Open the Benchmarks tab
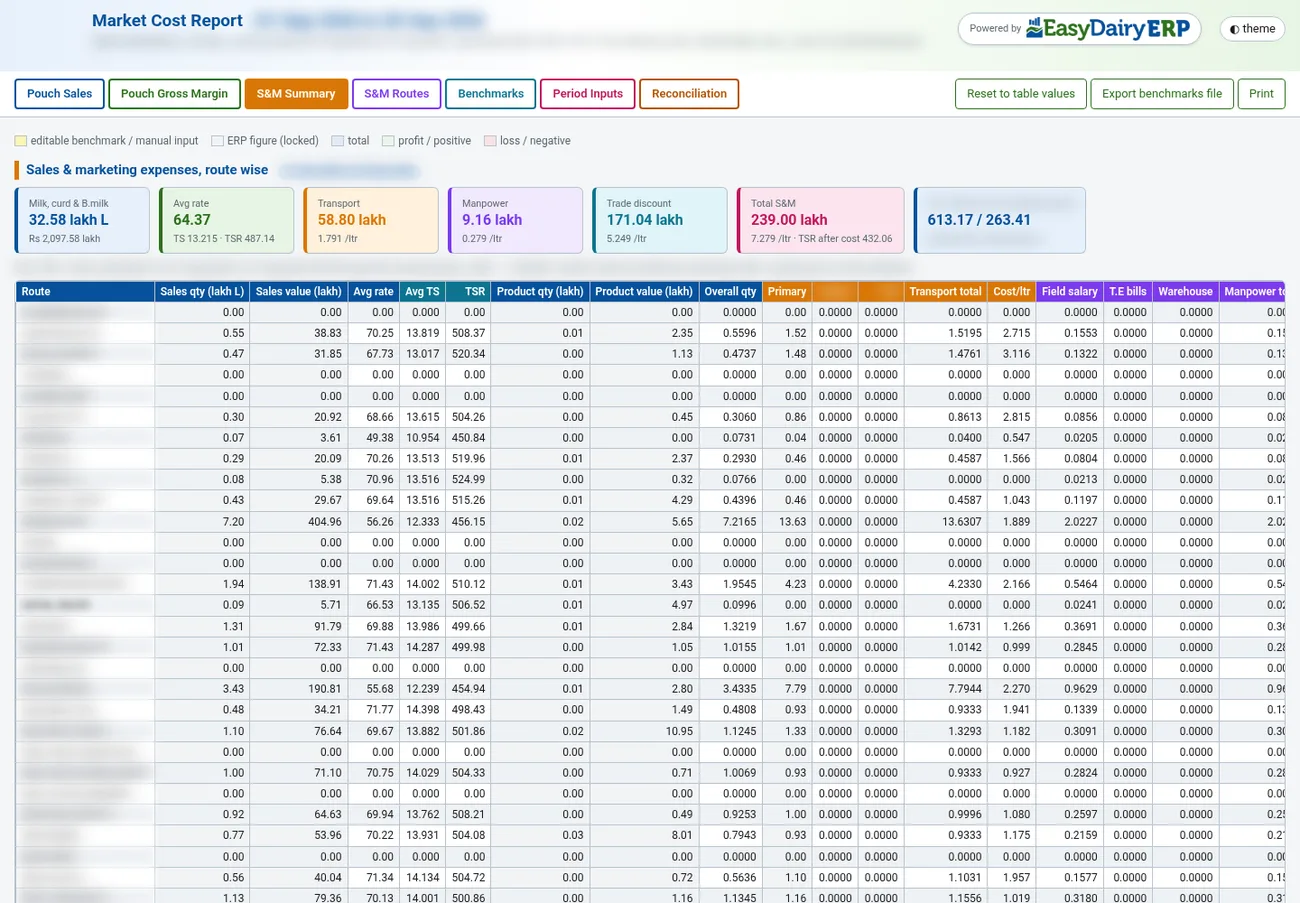The height and width of the screenshot is (903, 1300). pyautogui.click(x=490, y=94)
